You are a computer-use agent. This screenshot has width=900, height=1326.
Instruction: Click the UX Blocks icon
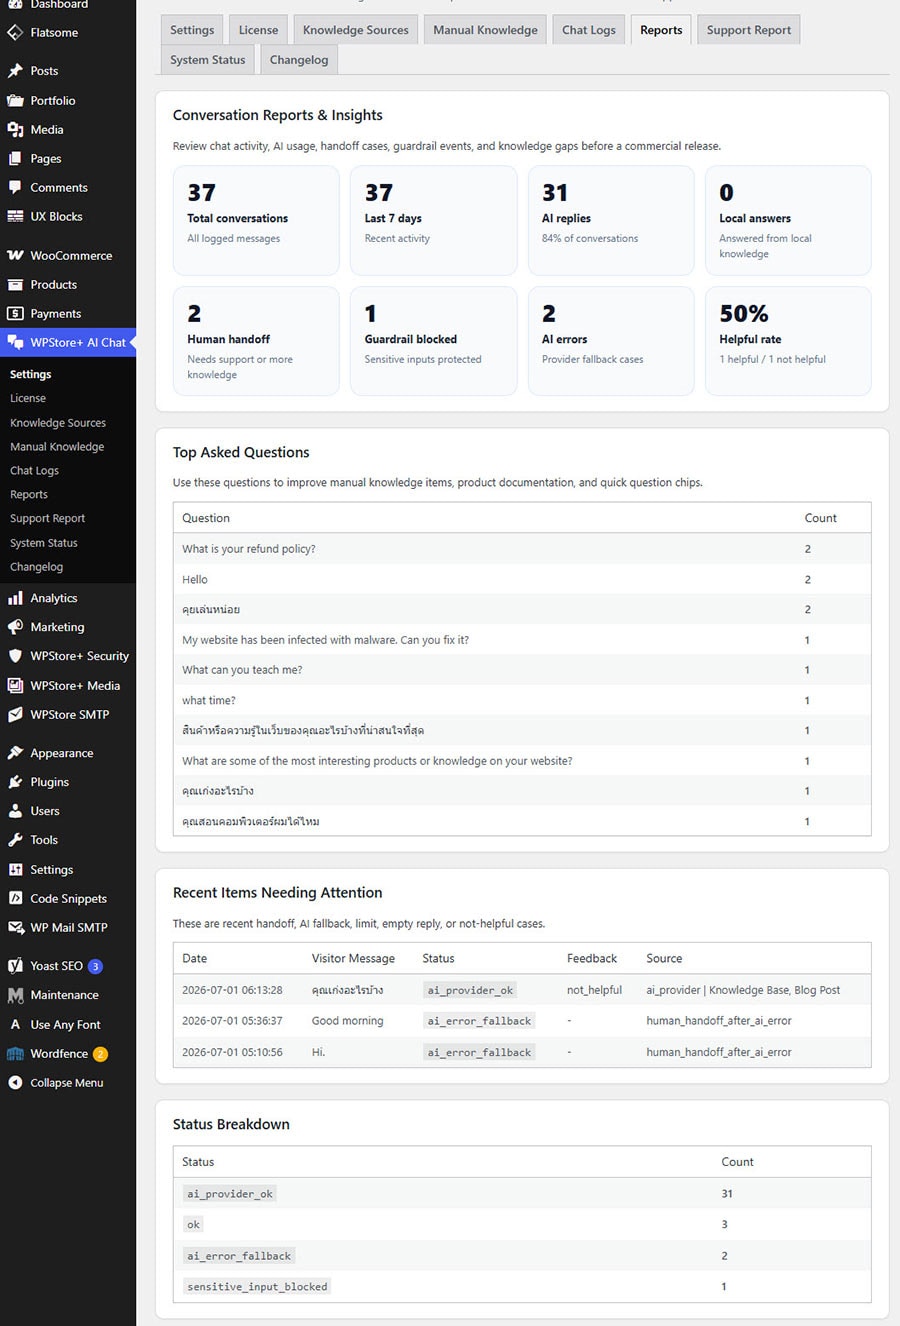tap(15, 217)
